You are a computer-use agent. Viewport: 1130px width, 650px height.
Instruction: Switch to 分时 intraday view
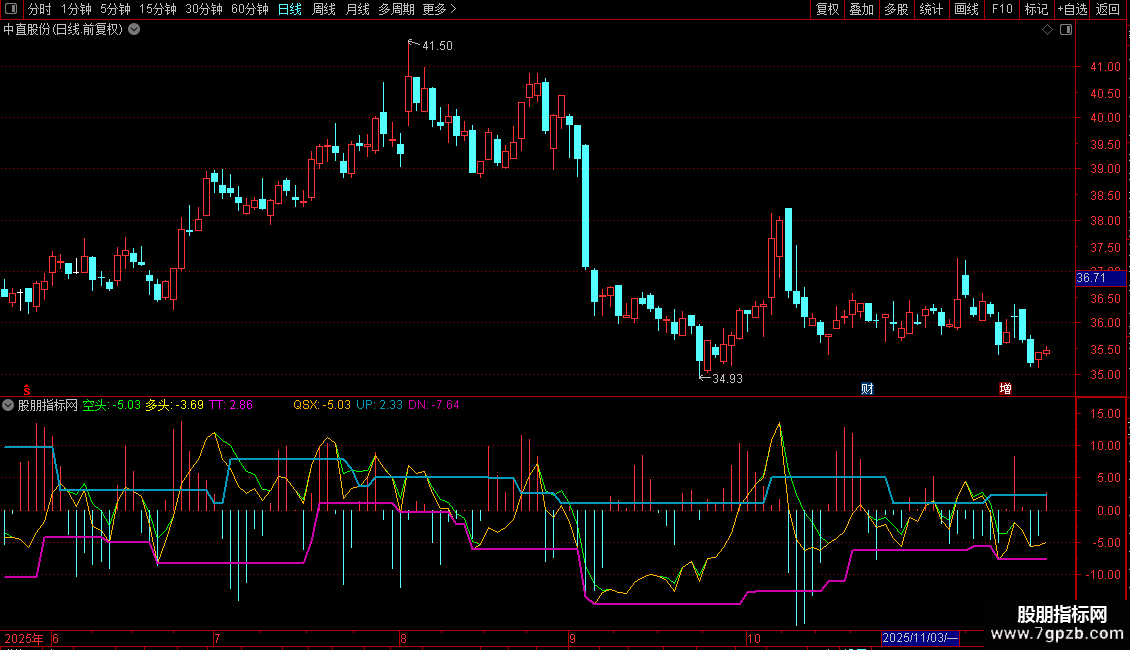click(39, 9)
